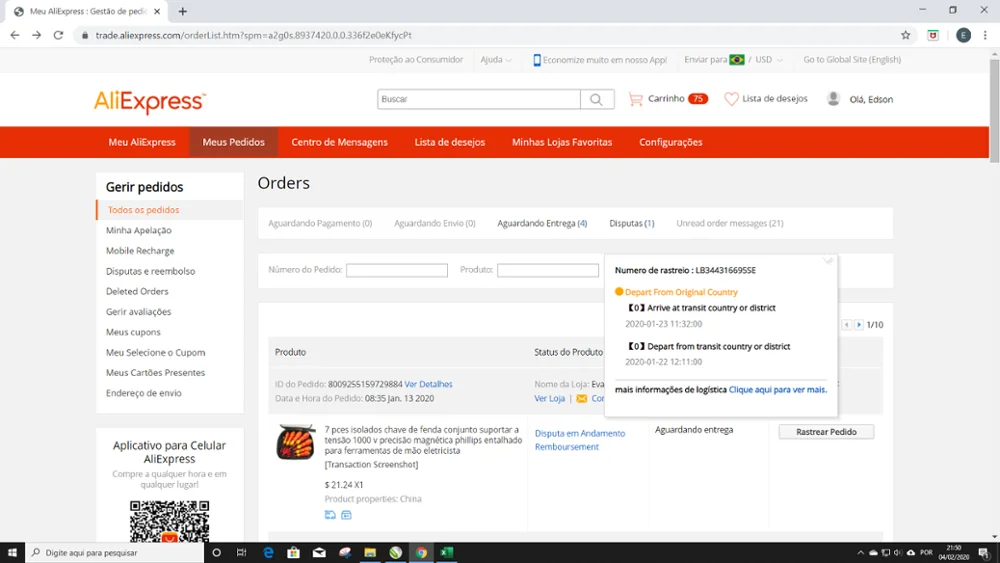Open Disputa em Andamento link
Viewport: 1000px width, 563px height.
click(580, 433)
